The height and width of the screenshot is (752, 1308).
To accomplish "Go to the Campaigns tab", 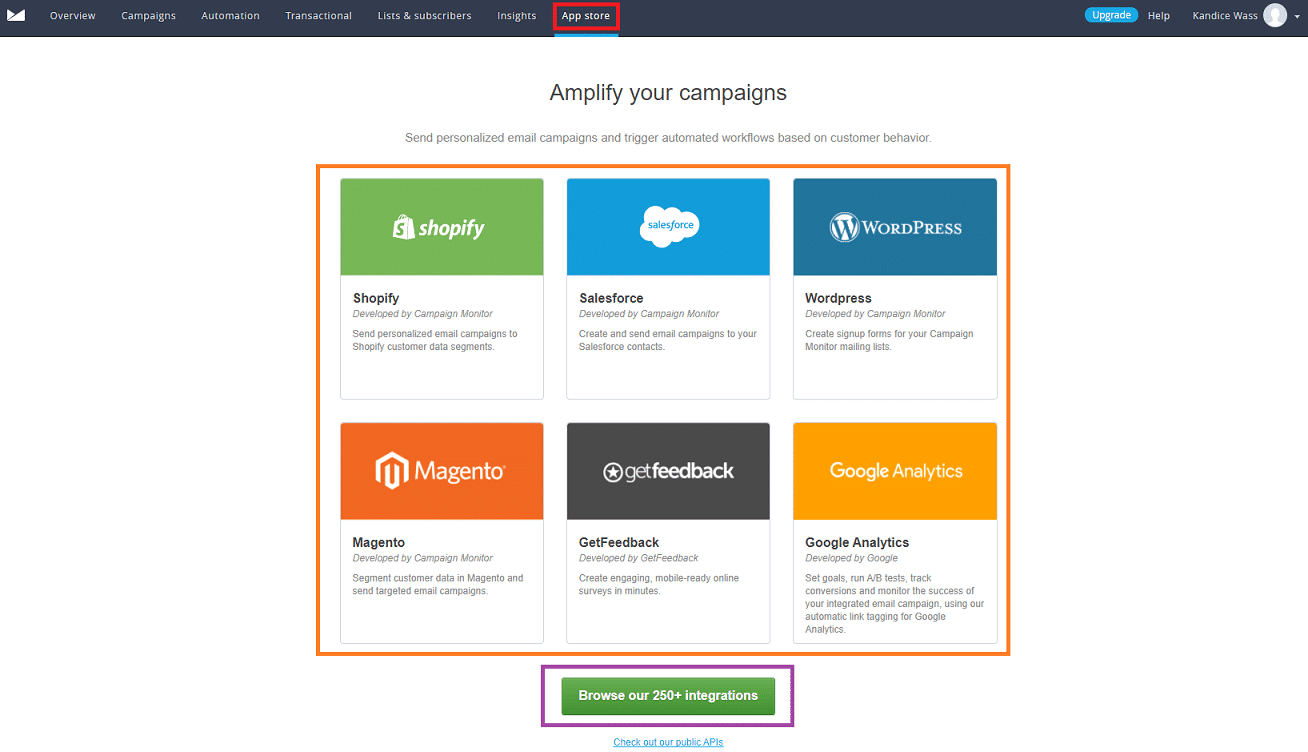I will (x=148, y=16).
